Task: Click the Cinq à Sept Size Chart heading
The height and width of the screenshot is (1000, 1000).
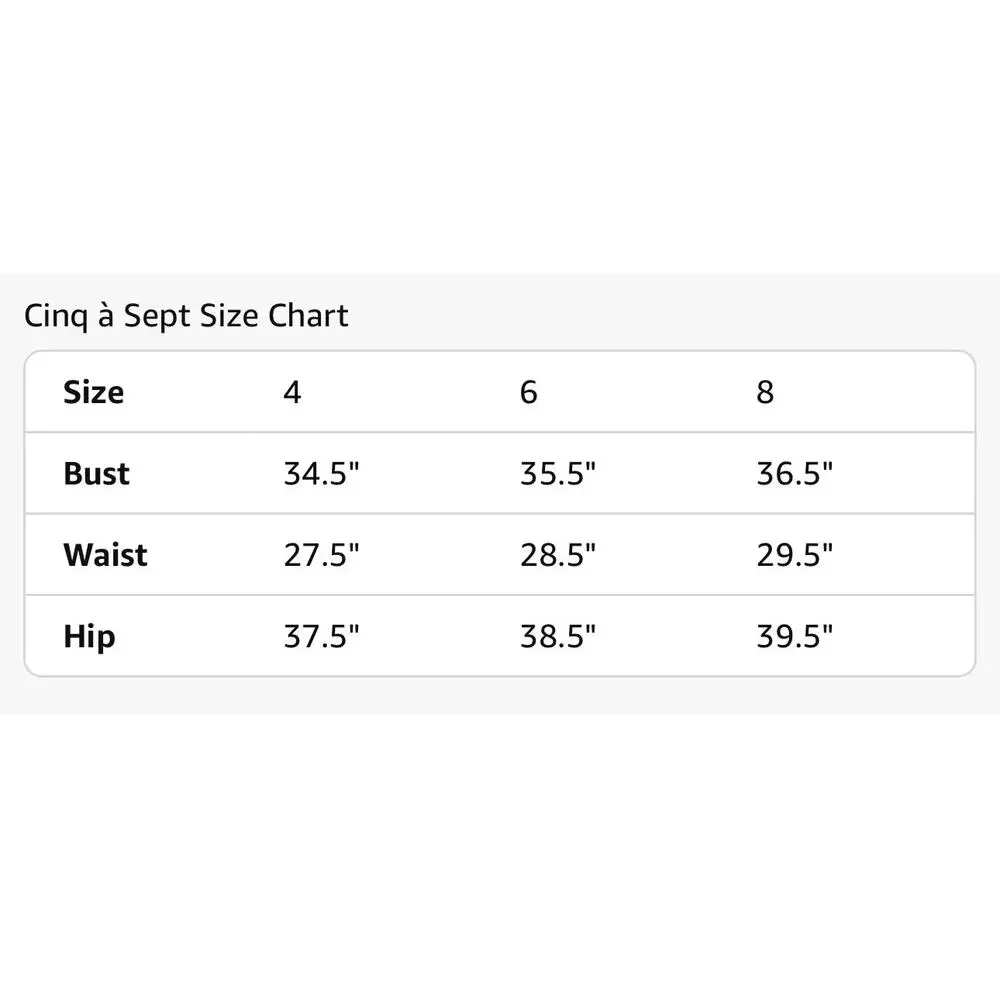Action: point(186,316)
